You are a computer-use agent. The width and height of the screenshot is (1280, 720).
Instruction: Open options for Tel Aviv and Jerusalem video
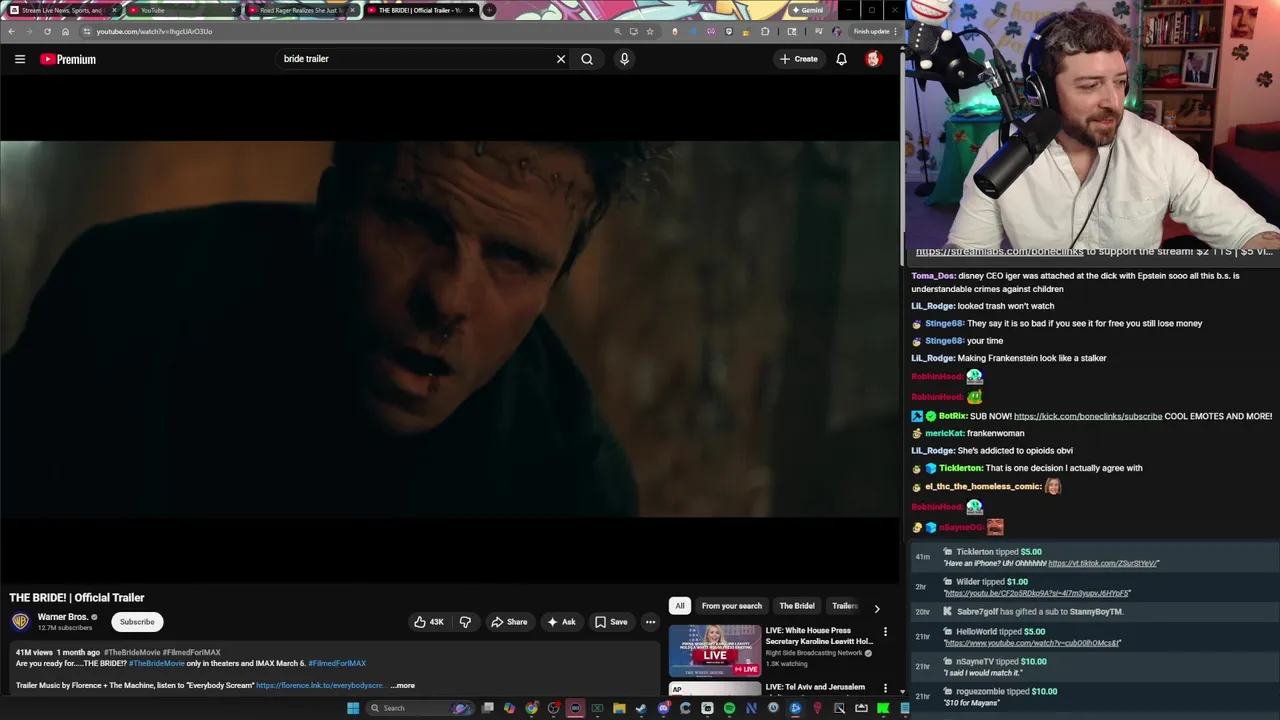click(x=885, y=688)
